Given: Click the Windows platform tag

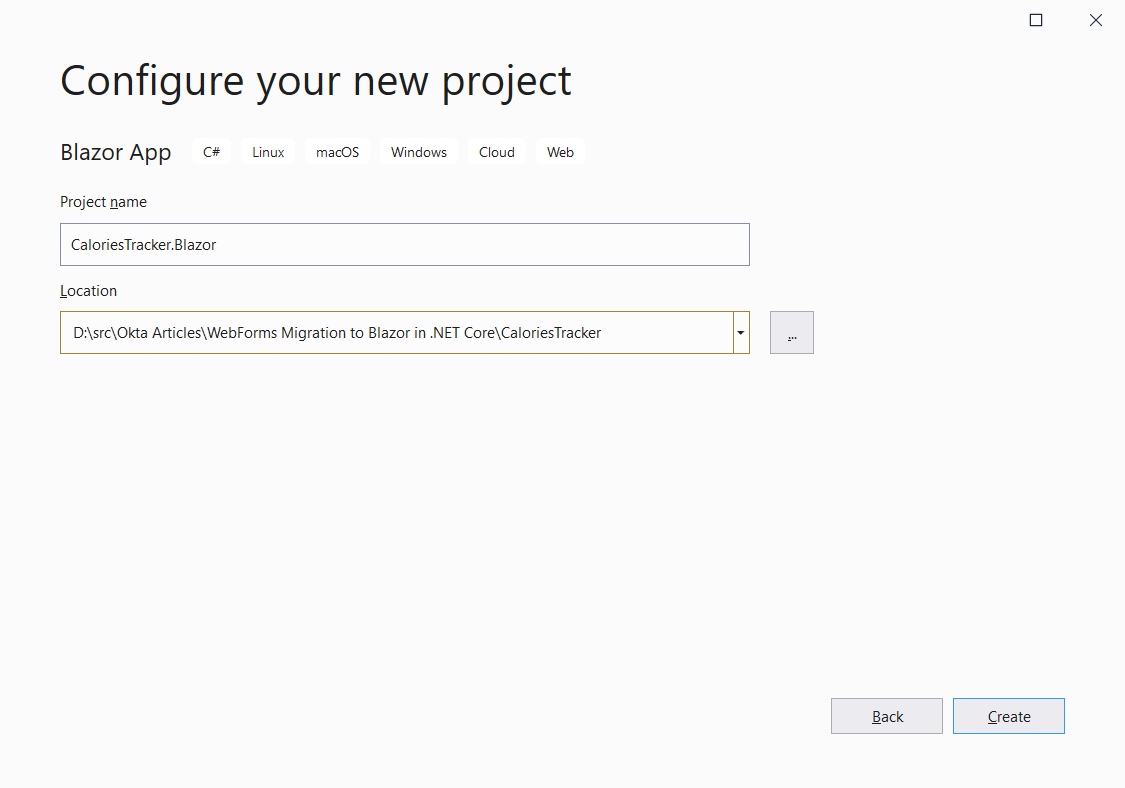Looking at the screenshot, I should (x=418, y=152).
